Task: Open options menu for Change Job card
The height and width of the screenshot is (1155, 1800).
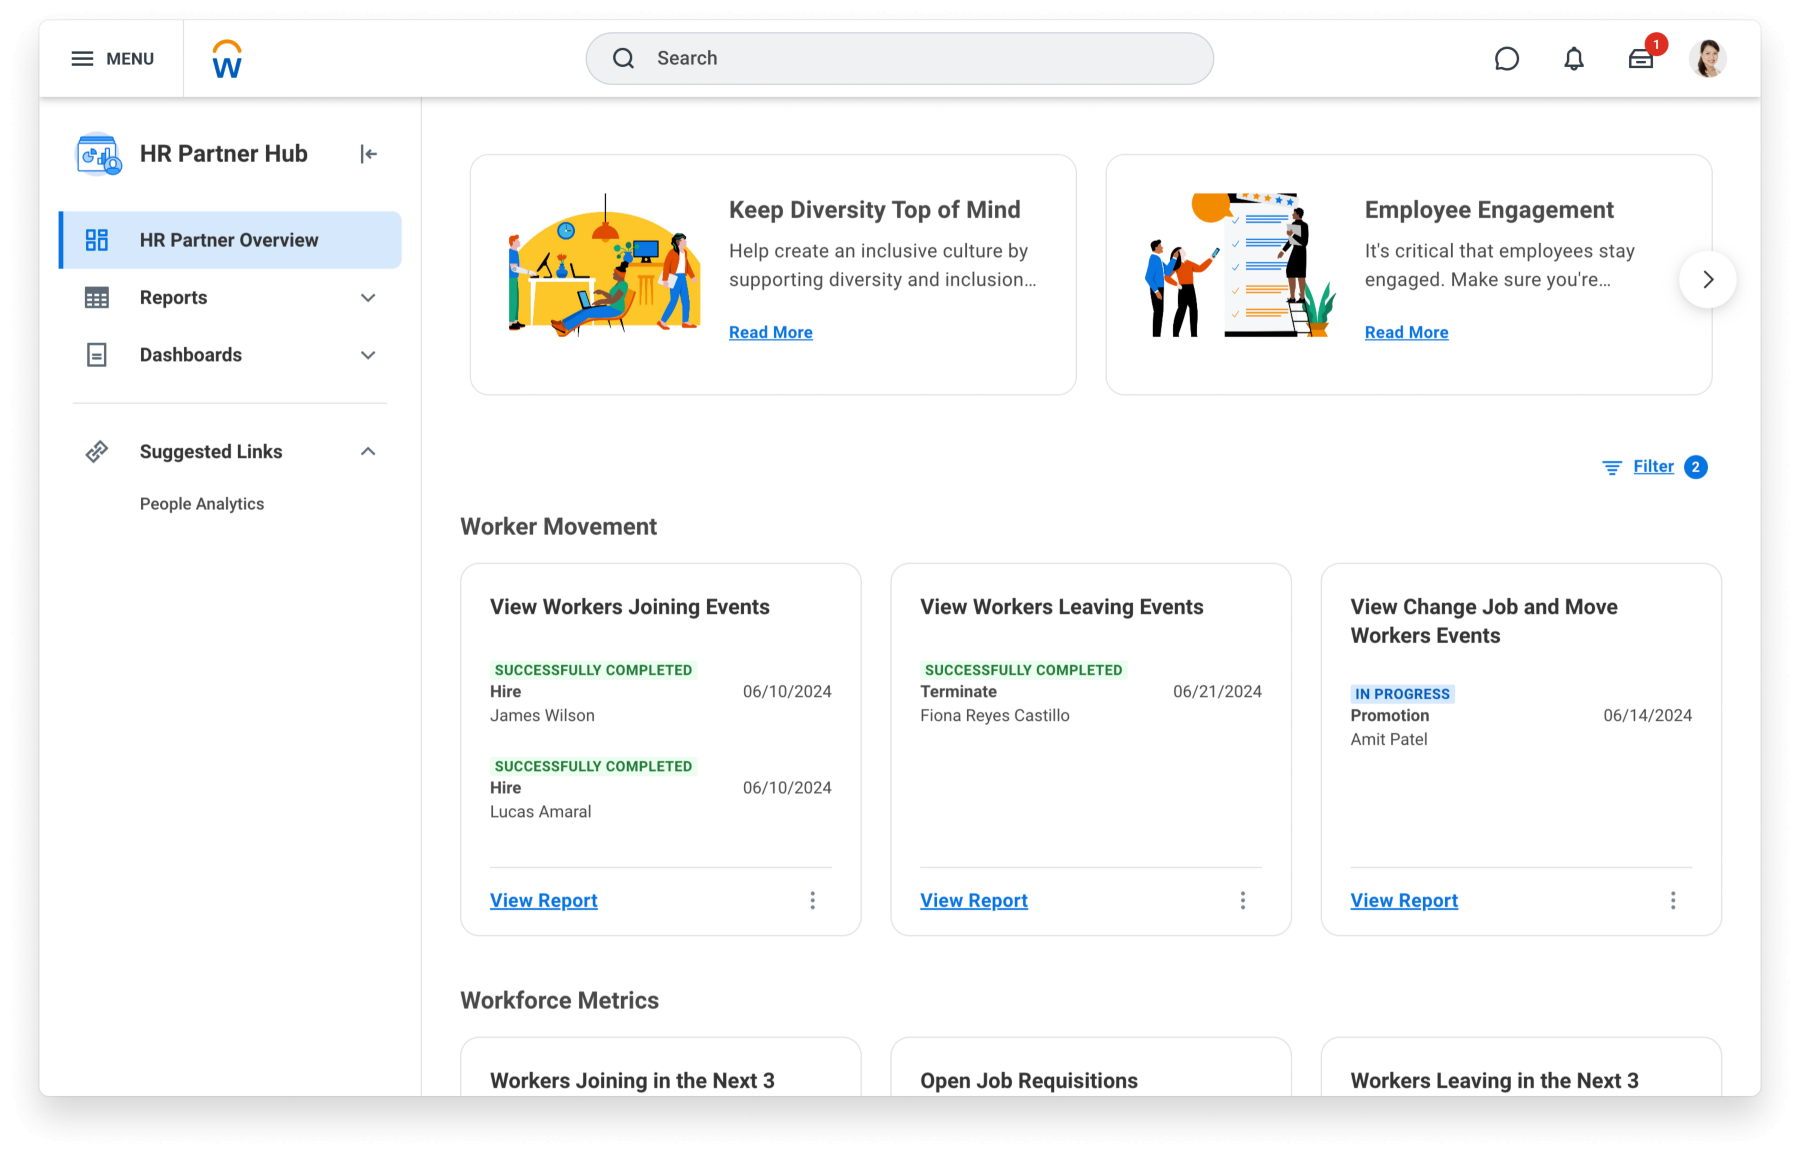Action: [x=1672, y=901]
